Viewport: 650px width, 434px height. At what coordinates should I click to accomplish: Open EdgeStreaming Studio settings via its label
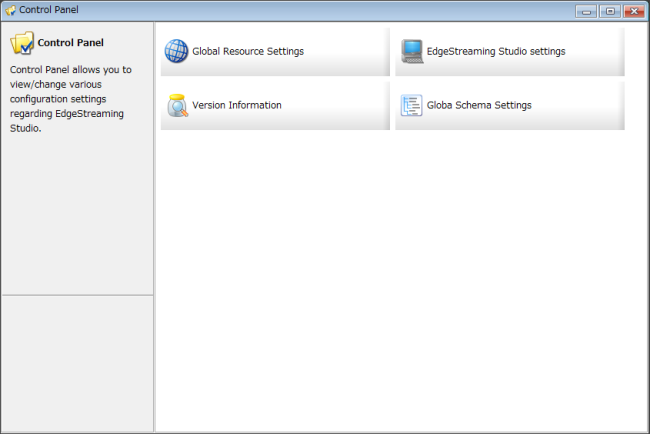tap(496, 51)
